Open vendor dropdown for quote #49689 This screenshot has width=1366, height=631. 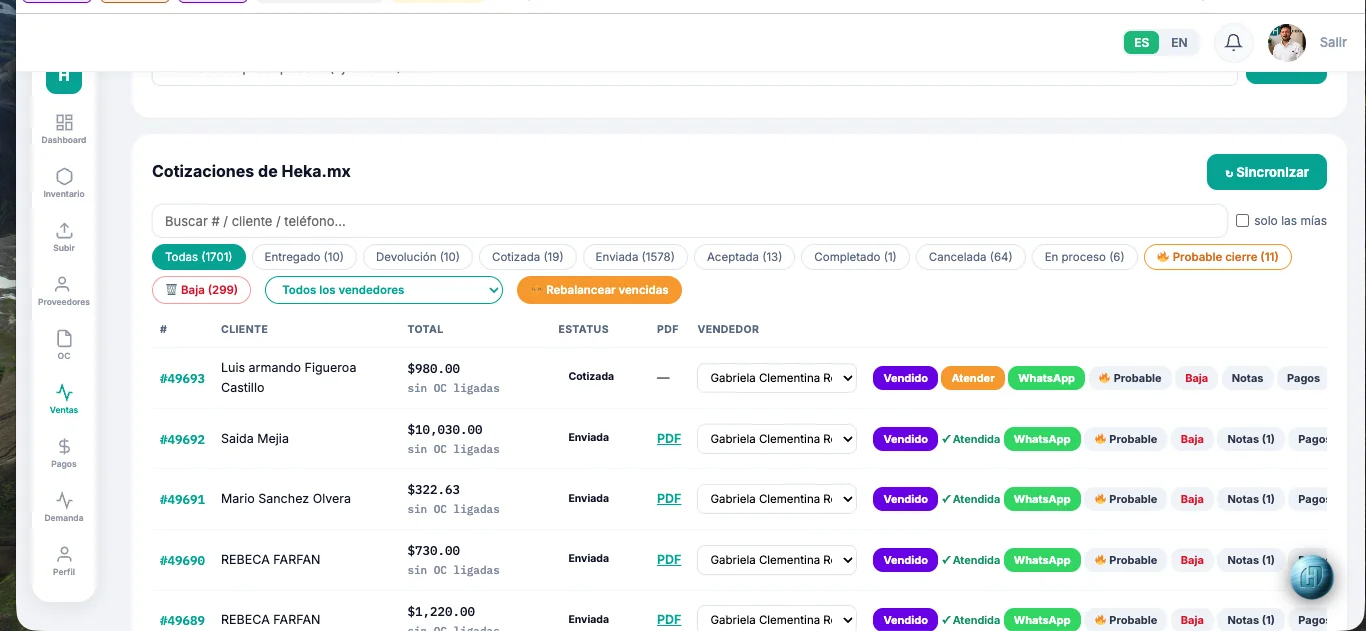[x=777, y=620]
